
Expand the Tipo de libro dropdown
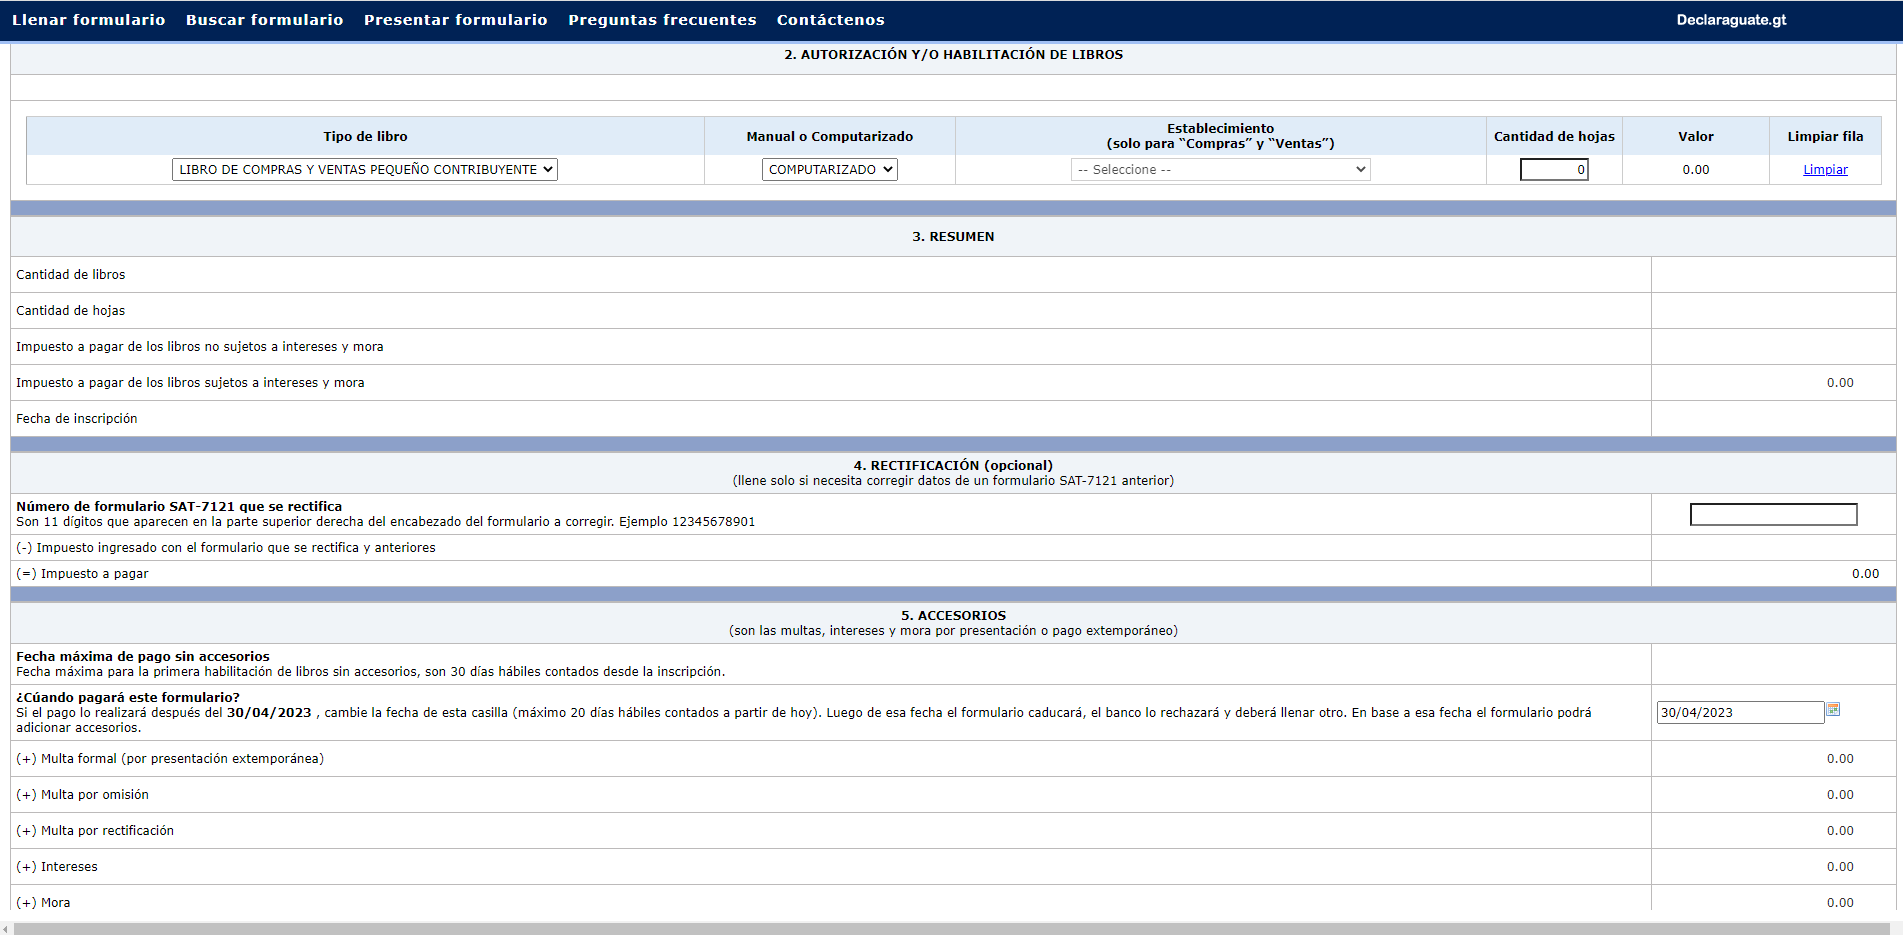point(364,170)
